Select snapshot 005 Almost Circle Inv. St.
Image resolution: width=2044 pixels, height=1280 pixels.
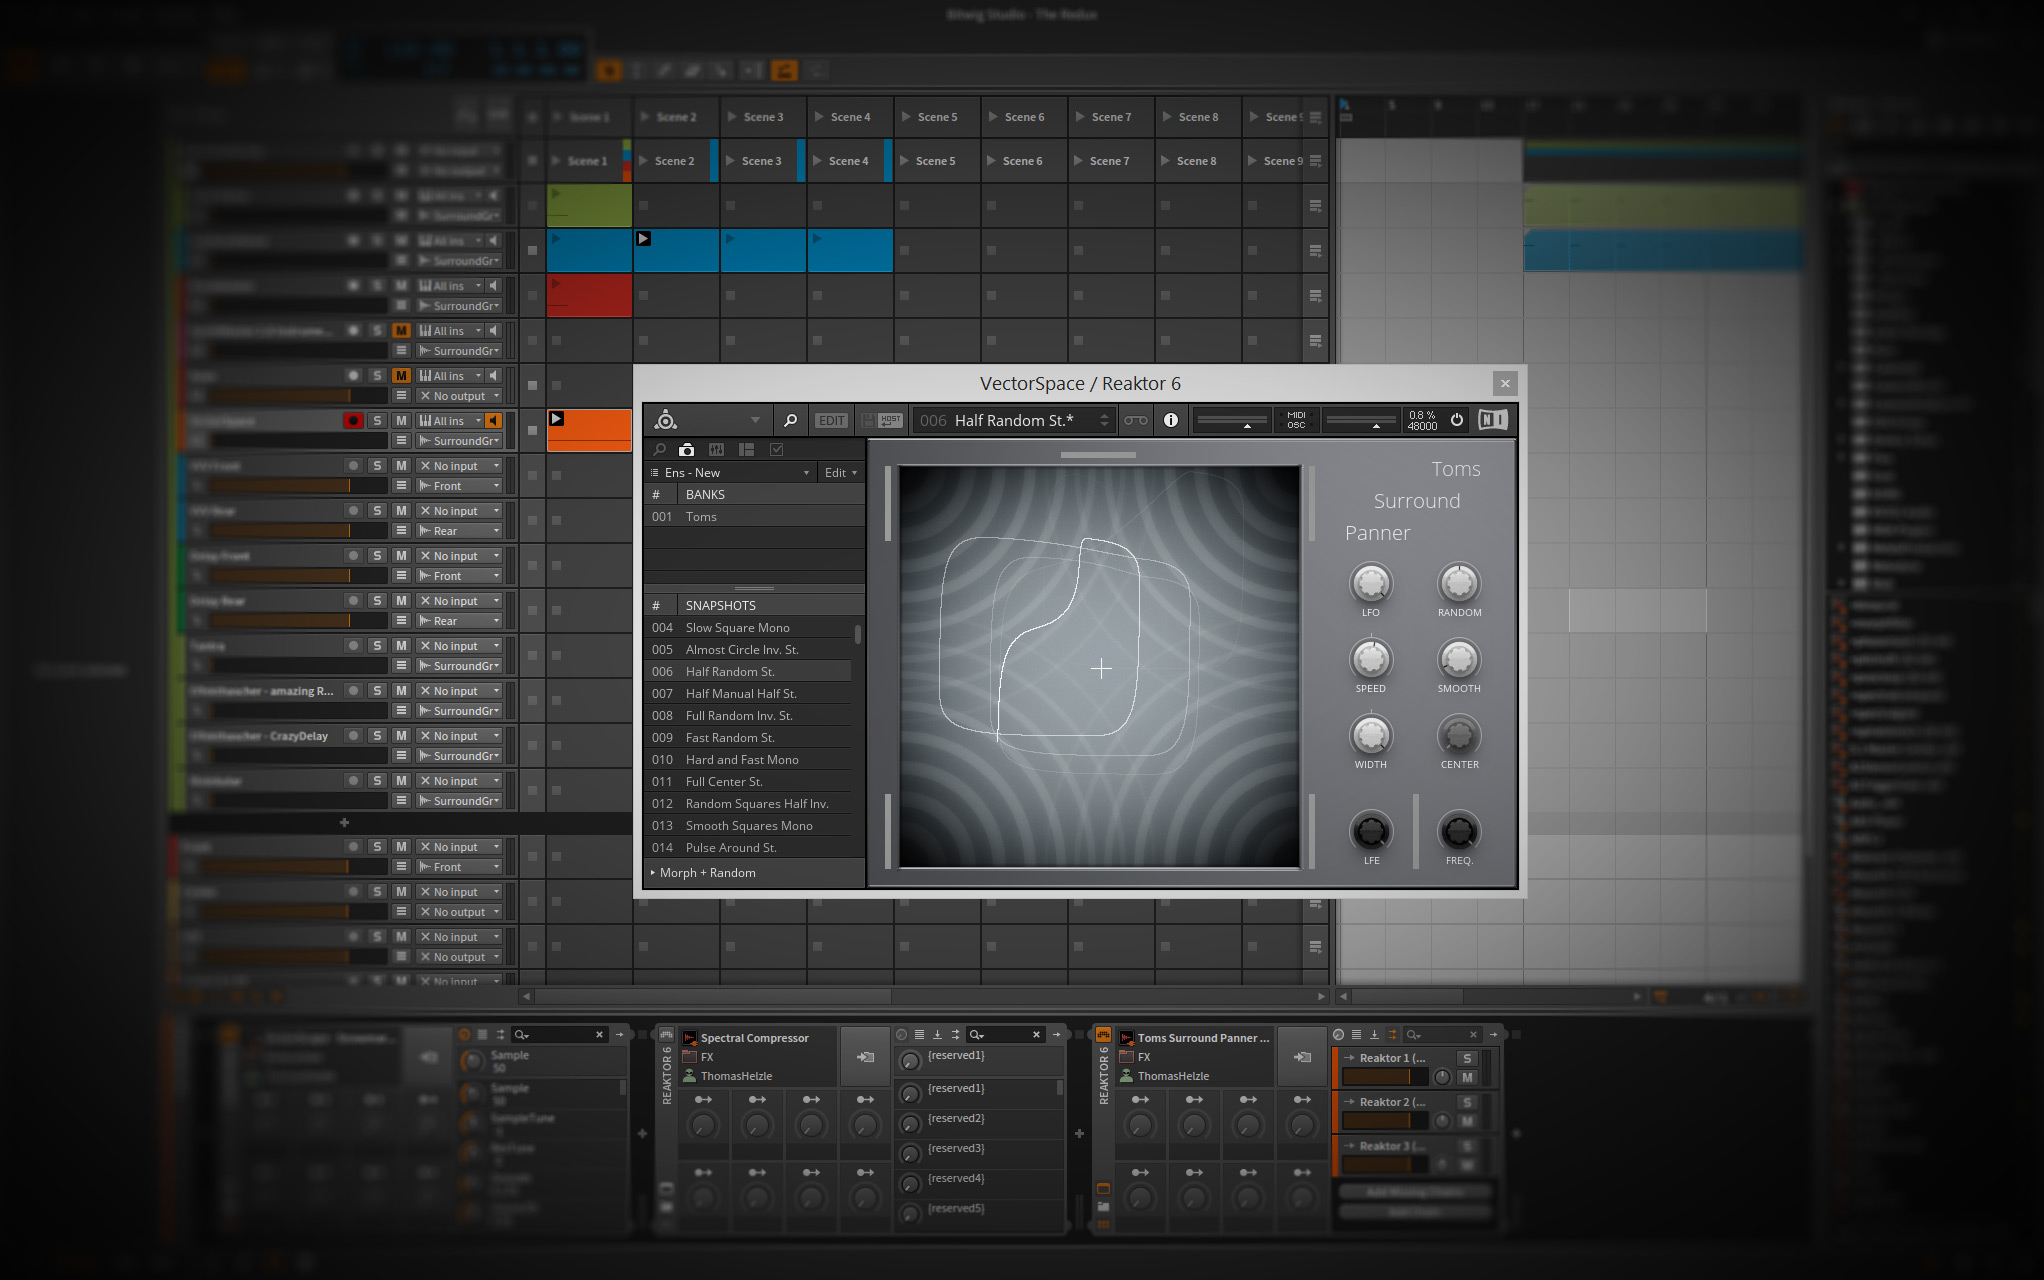pos(749,650)
